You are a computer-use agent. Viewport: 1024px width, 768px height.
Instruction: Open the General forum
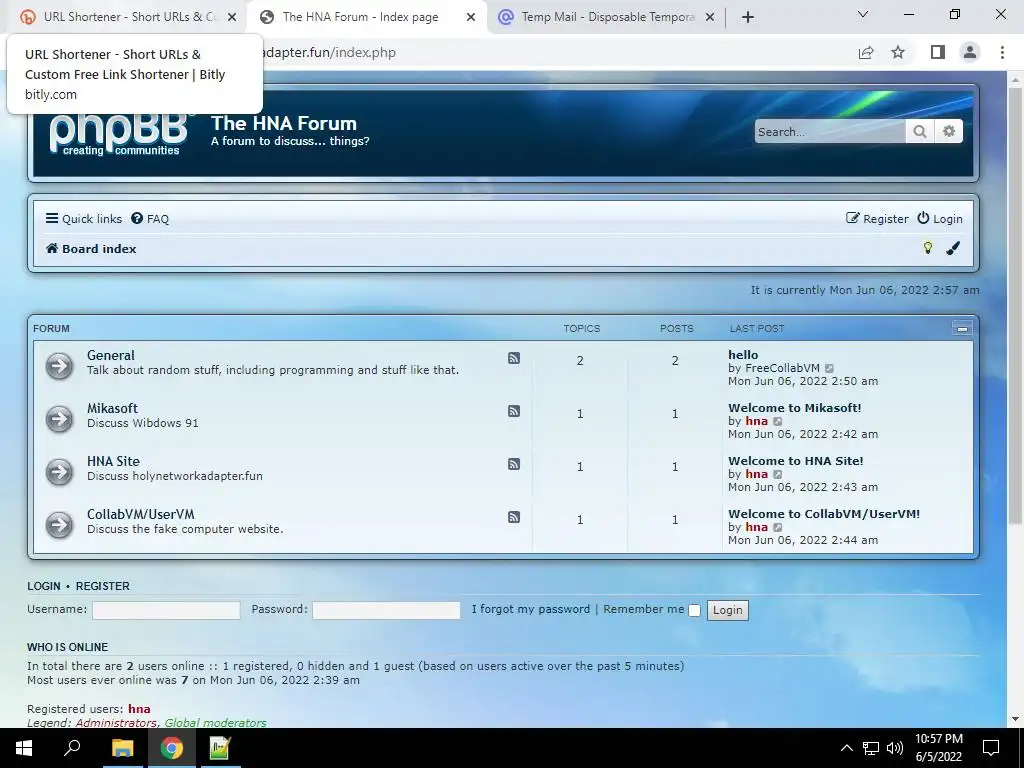(111, 355)
